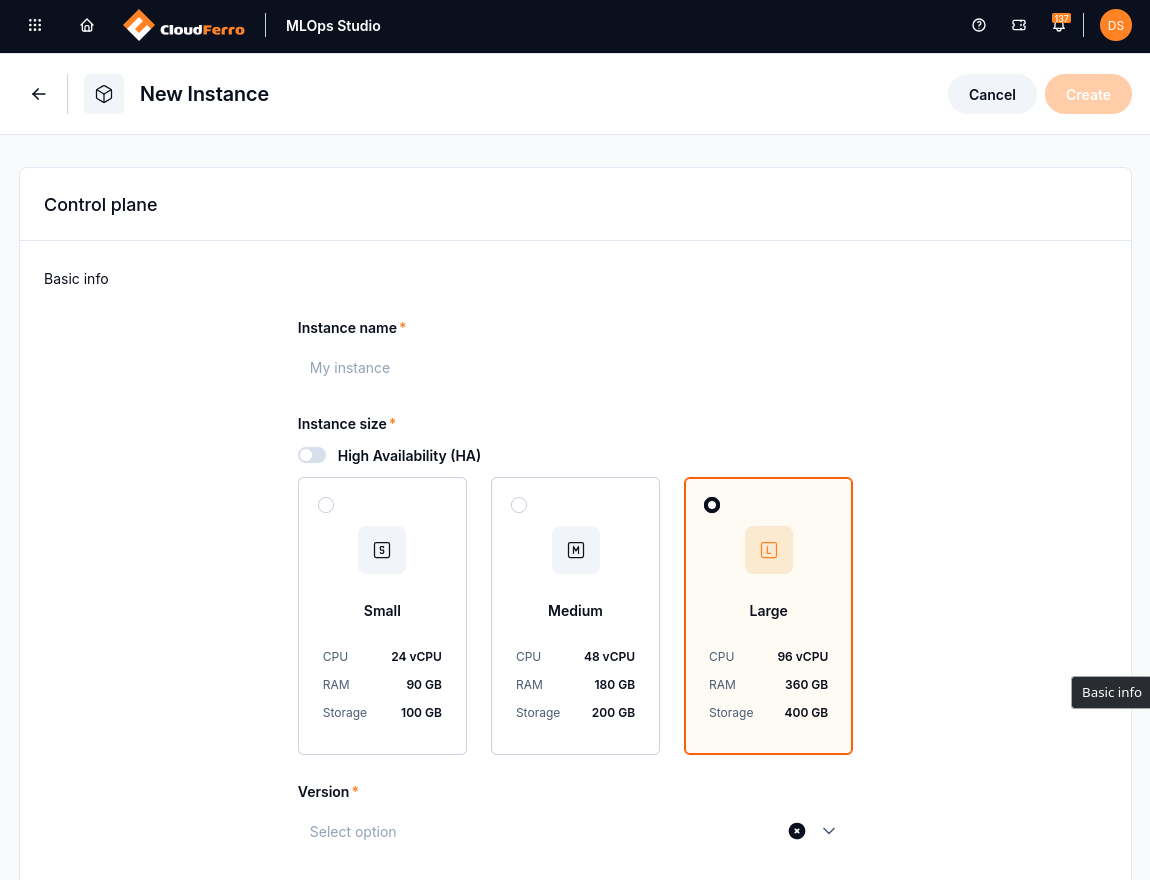Click the cube instance icon
Viewport: 1150px width, 880px height.
tap(104, 94)
